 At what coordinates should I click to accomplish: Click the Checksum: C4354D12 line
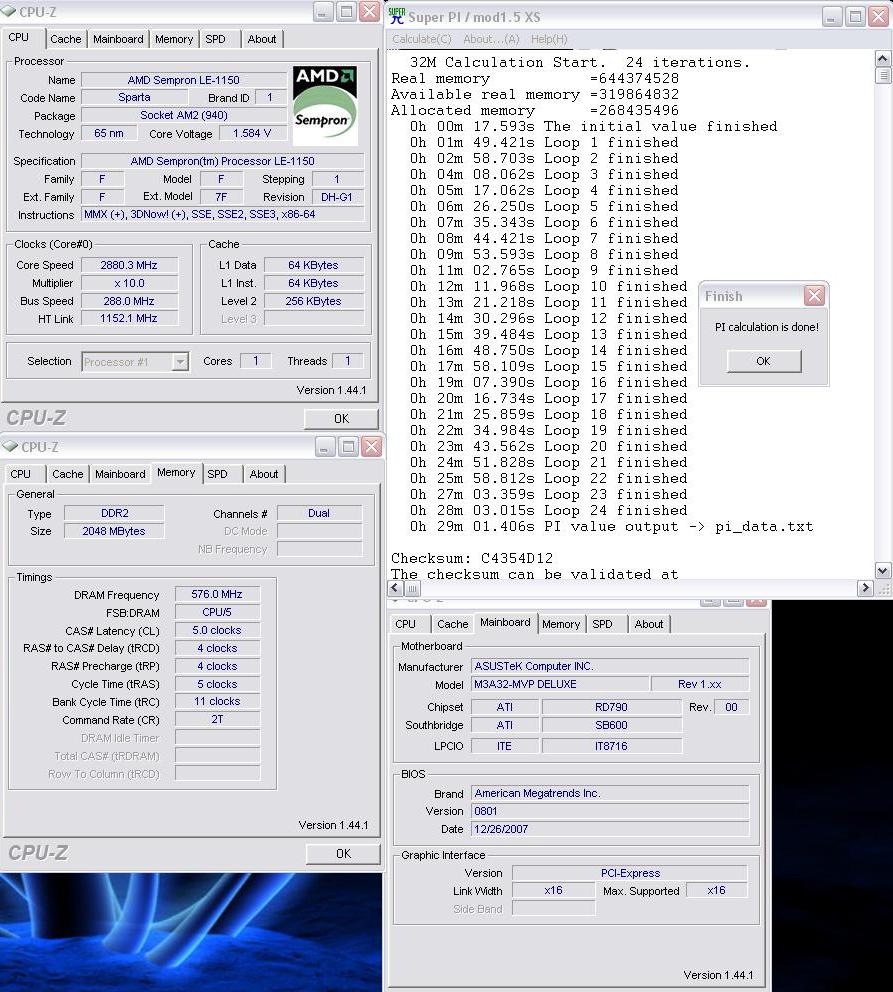point(472,559)
